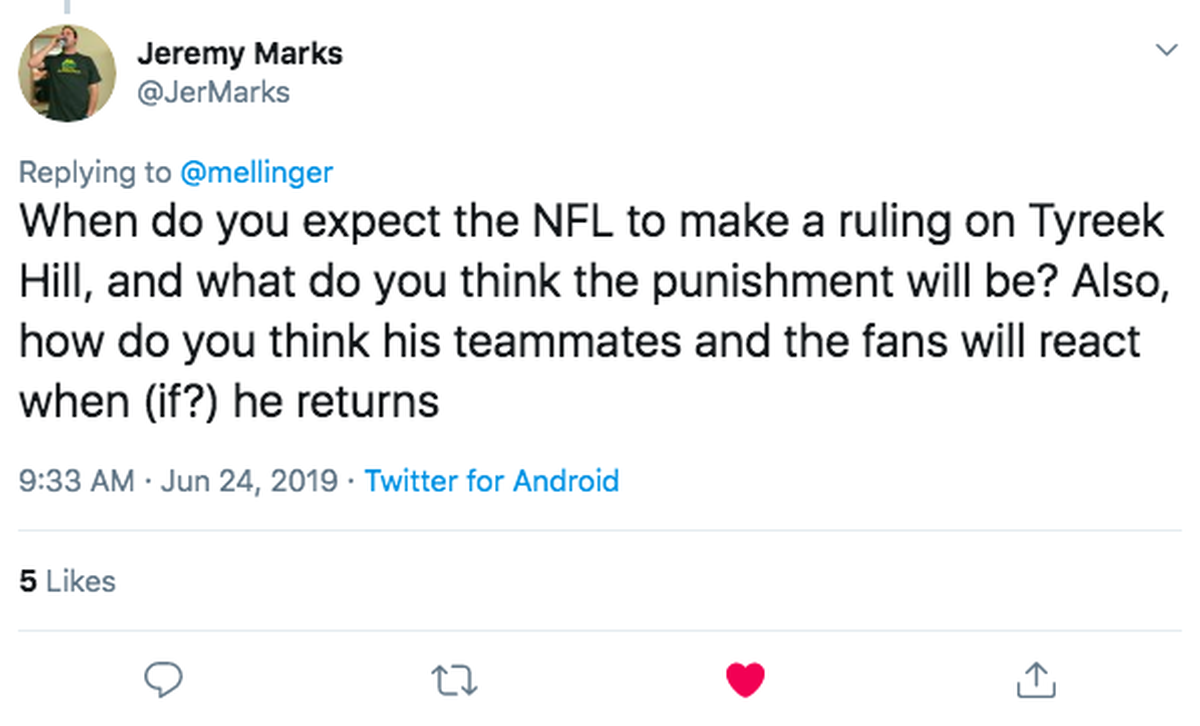1200x726 pixels.
Task: Unlike the tweet using the red heart
Action: pyautogui.click(x=745, y=681)
